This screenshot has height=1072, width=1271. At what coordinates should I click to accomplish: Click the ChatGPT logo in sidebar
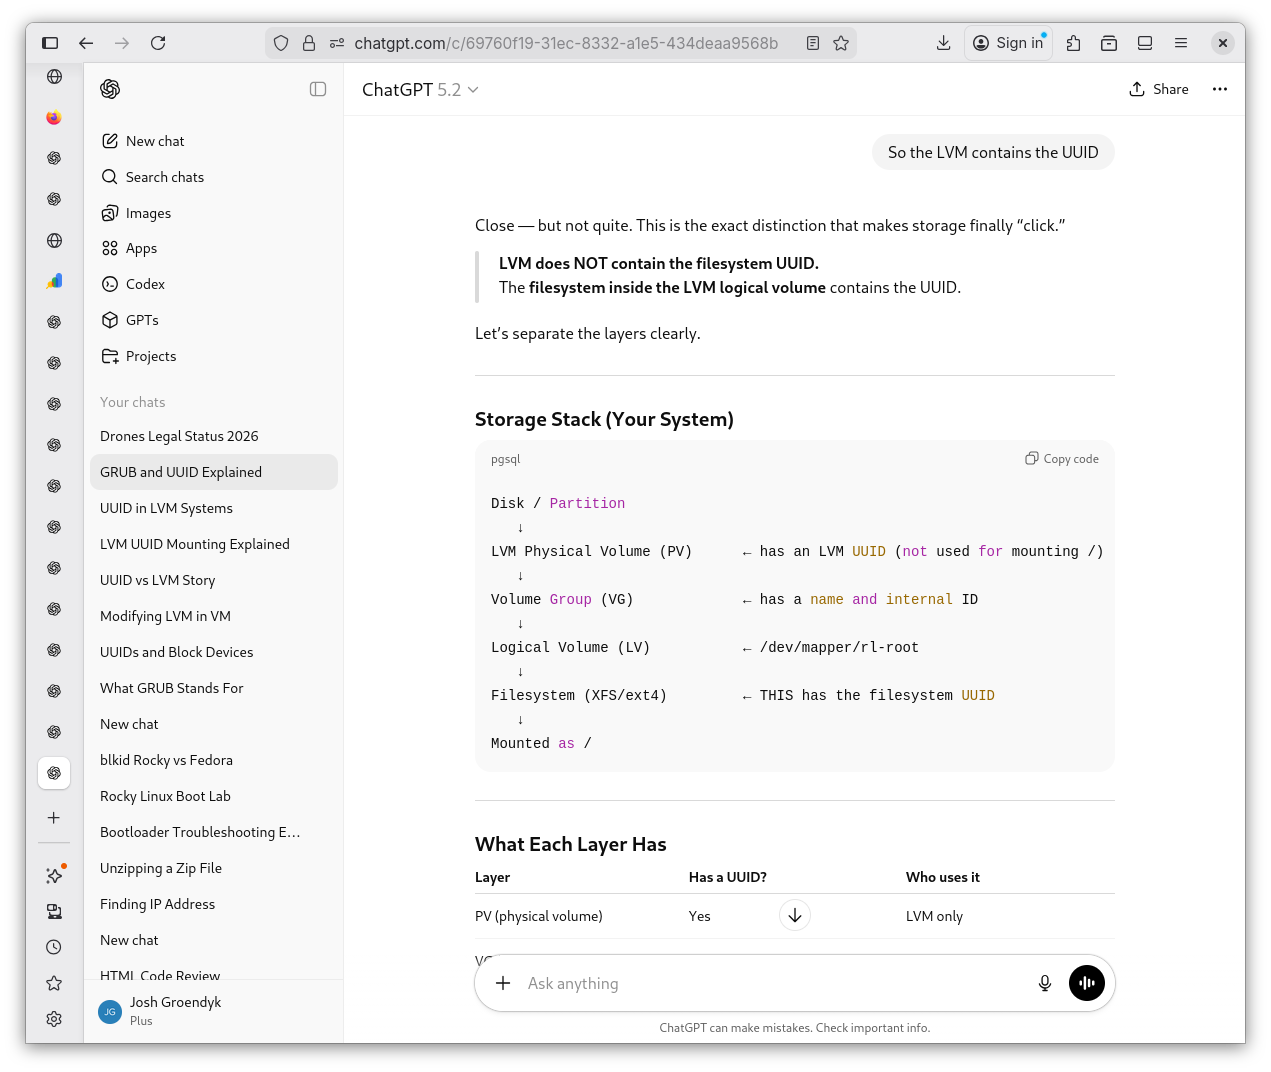tap(110, 89)
